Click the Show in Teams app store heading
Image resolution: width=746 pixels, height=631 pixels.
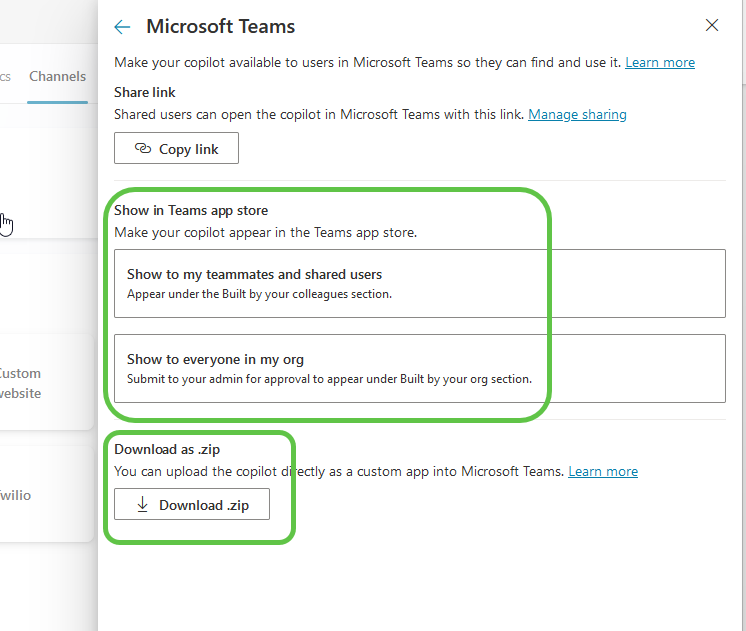[191, 210]
